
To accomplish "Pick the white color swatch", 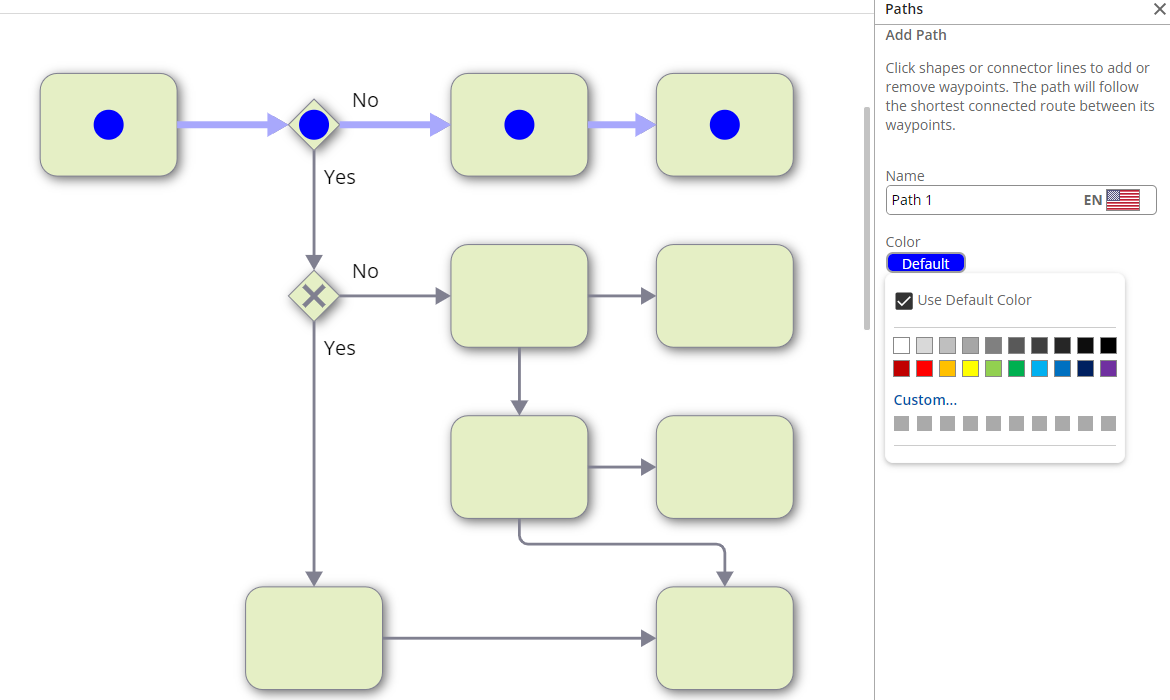I will point(901,346).
